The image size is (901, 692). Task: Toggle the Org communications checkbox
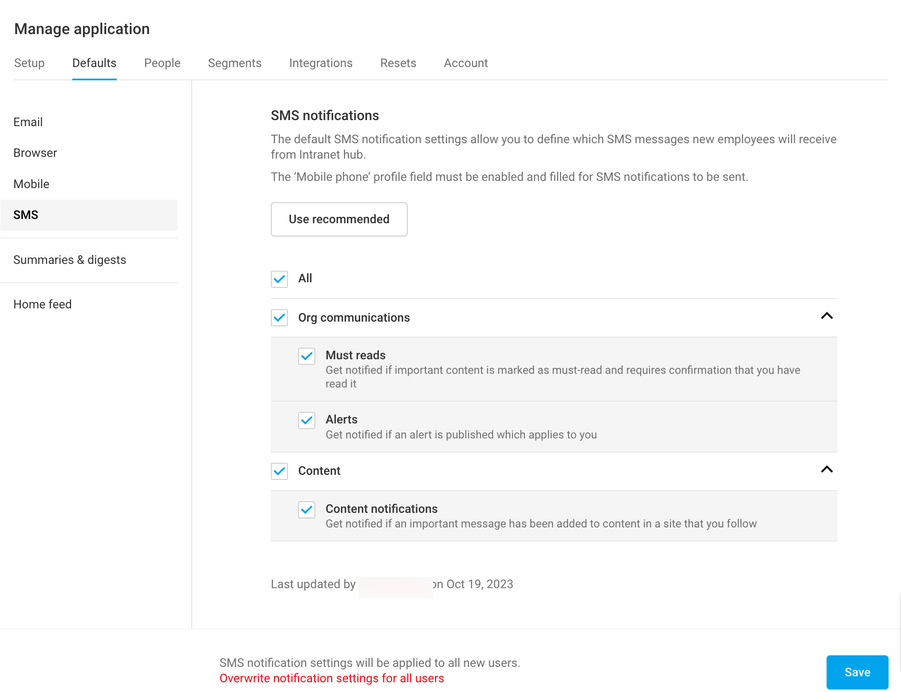coord(279,317)
